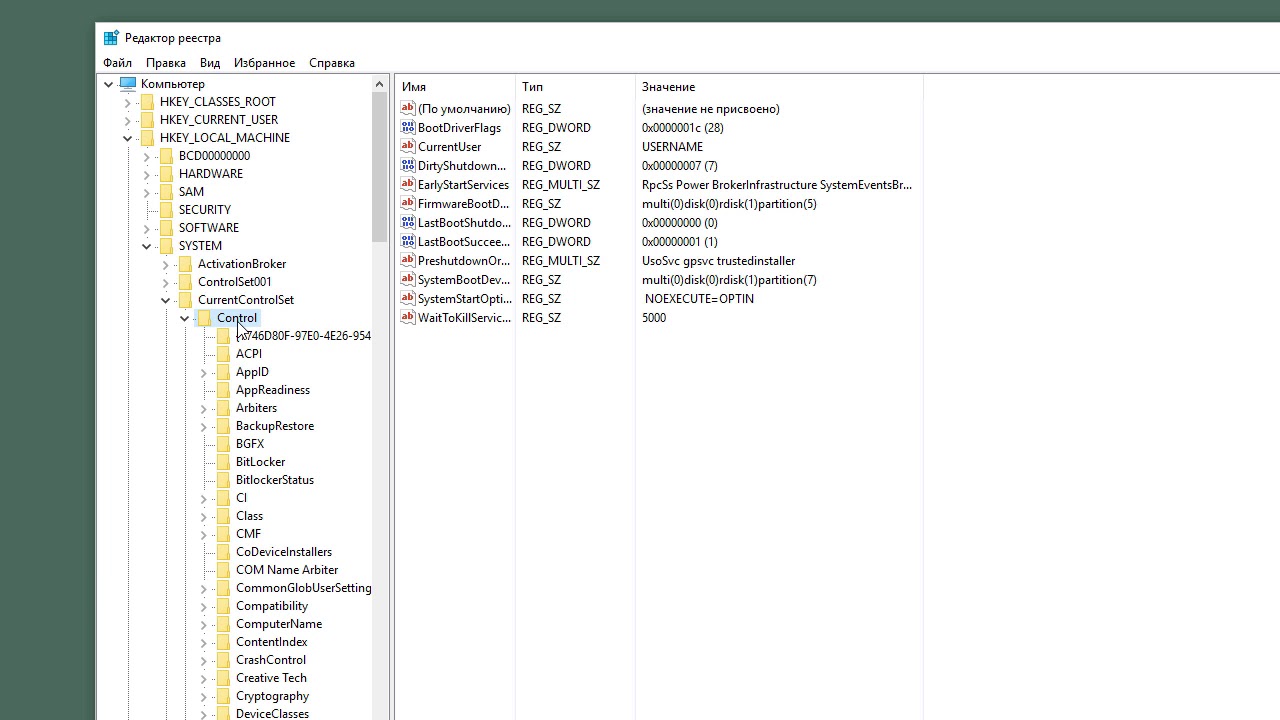Click the binary icon beside BootDriverFlags

click(407, 128)
